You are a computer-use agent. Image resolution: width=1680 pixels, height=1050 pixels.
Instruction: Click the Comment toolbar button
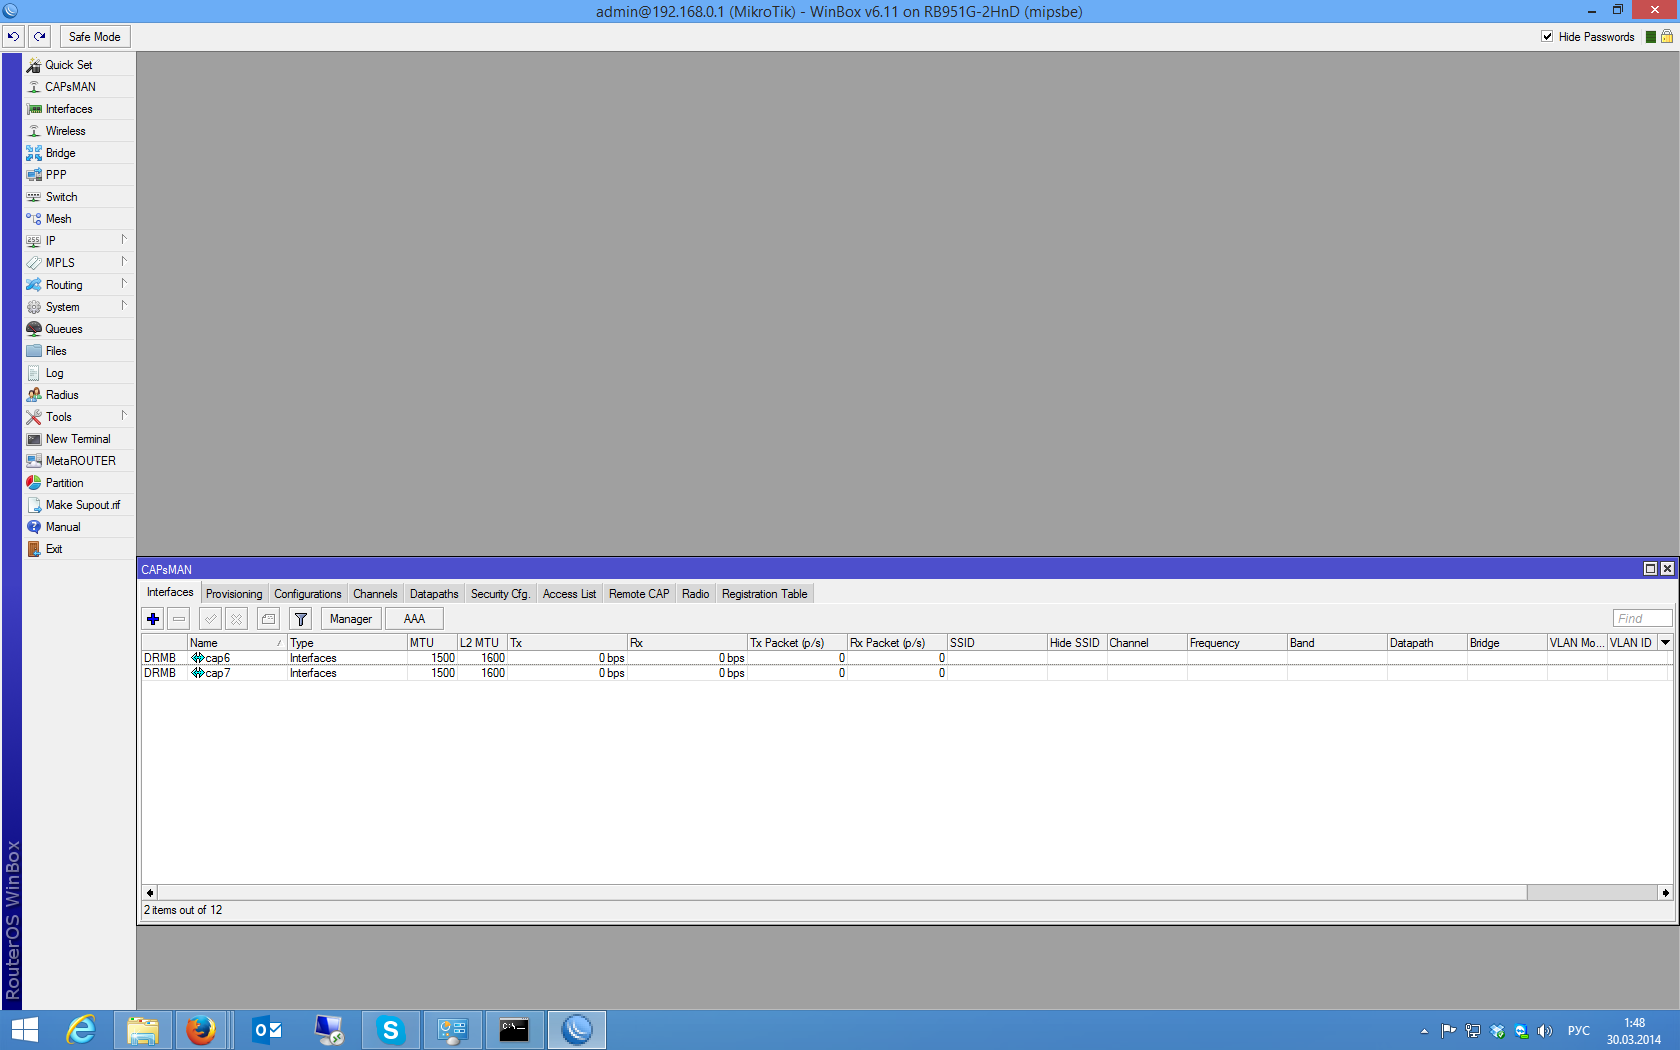[x=268, y=619]
